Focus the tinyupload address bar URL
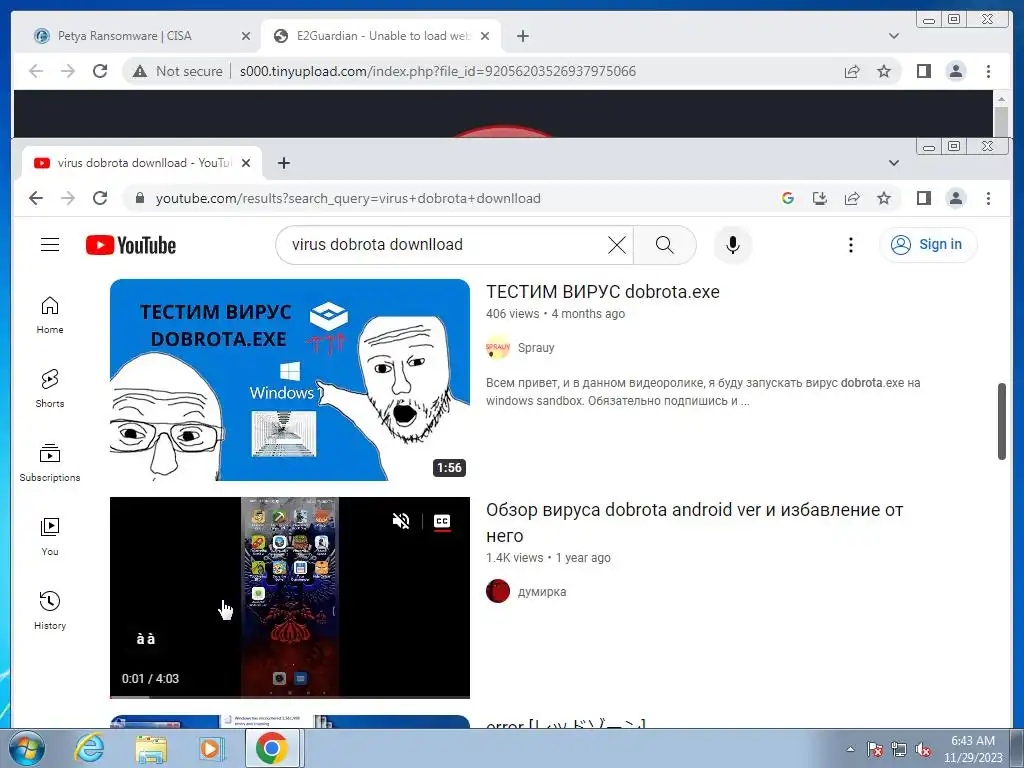Viewport: 1024px width, 768px height. [438, 71]
